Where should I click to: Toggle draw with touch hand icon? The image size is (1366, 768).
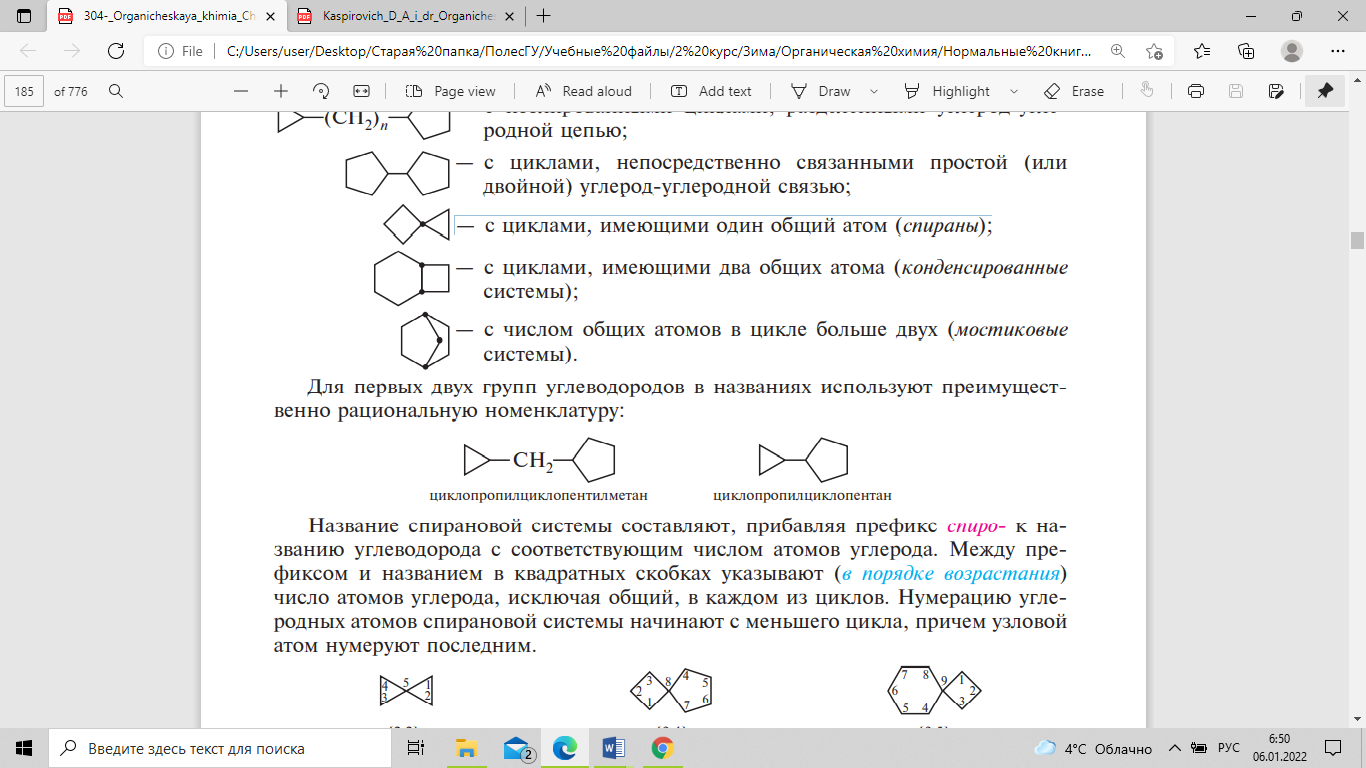(x=1147, y=91)
